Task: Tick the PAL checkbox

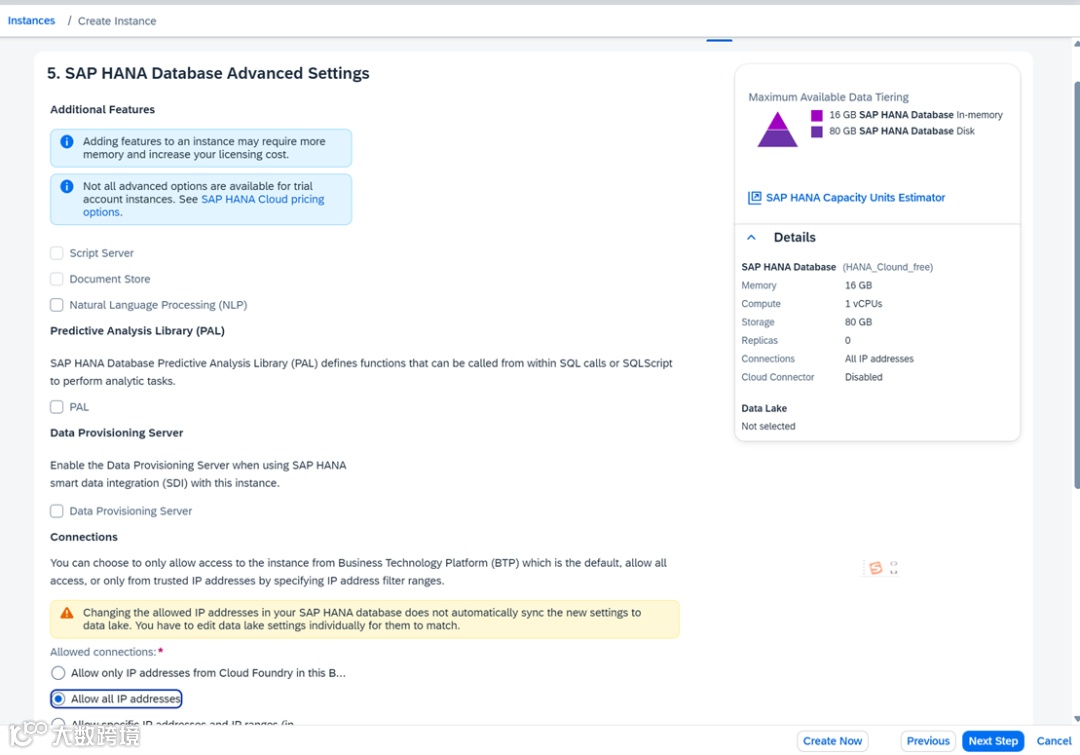Action: point(56,407)
